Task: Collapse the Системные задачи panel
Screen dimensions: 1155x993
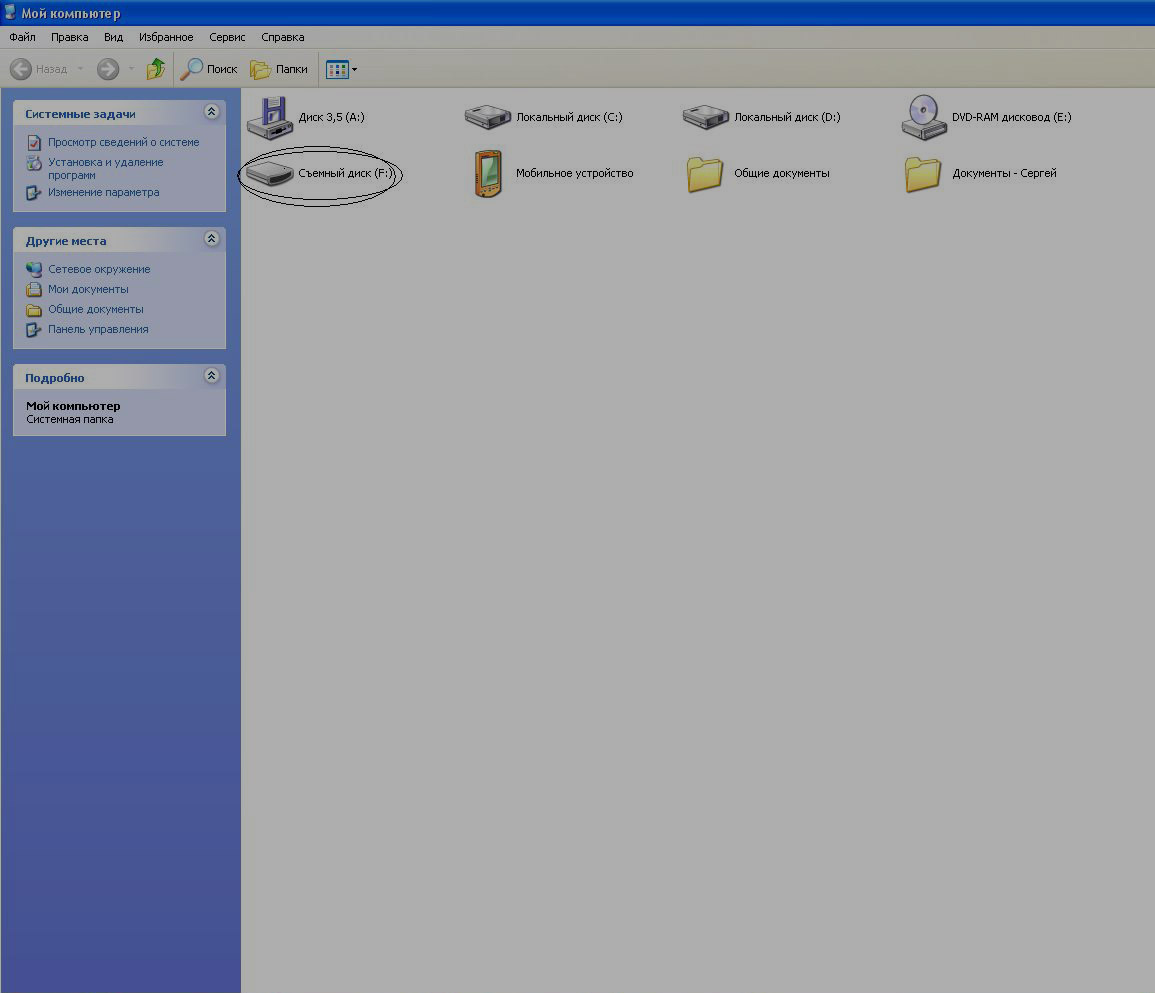Action: pyautogui.click(x=211, y=113)
